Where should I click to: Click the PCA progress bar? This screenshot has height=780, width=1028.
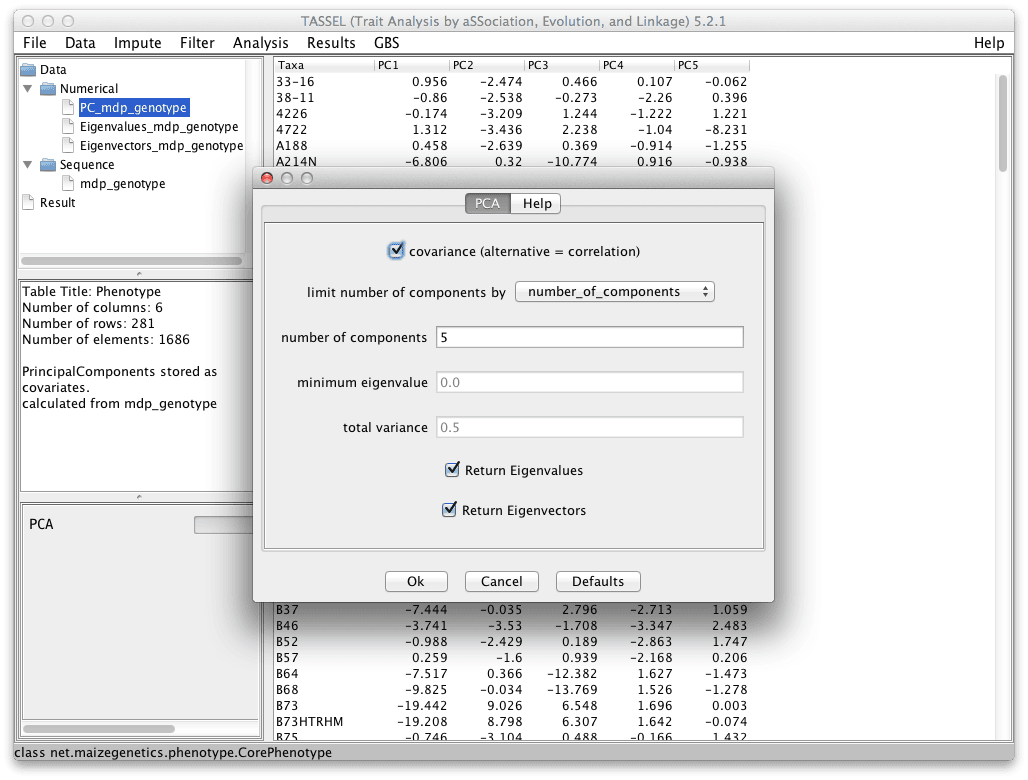(x=224, y=524)
